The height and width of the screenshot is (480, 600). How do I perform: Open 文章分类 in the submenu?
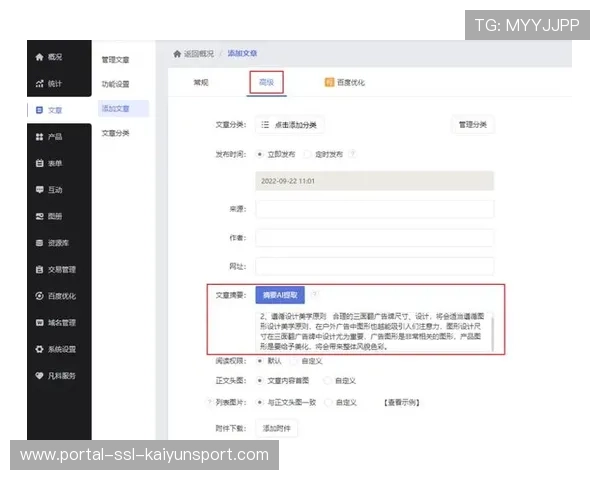(x=115, y=133)
